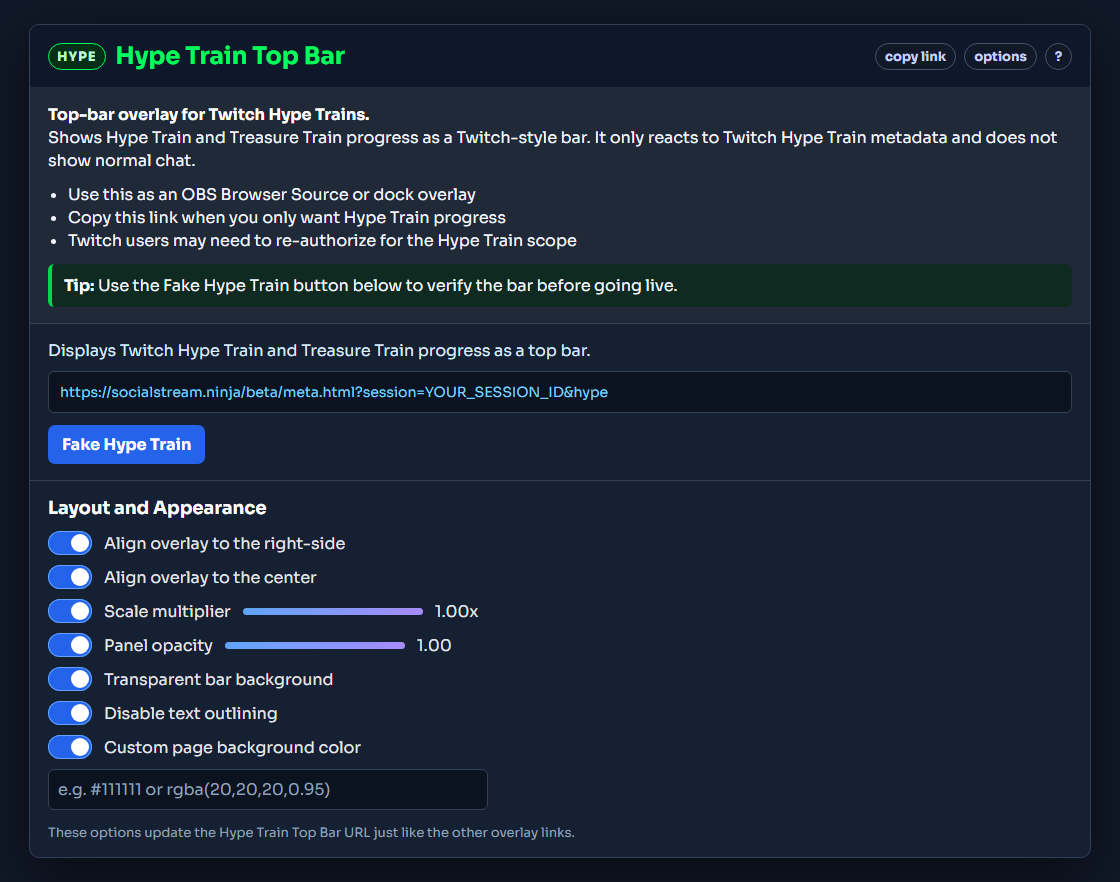The image size is (1120, 882).
Task: Click the 1.00x scale value
Action: 456,611
